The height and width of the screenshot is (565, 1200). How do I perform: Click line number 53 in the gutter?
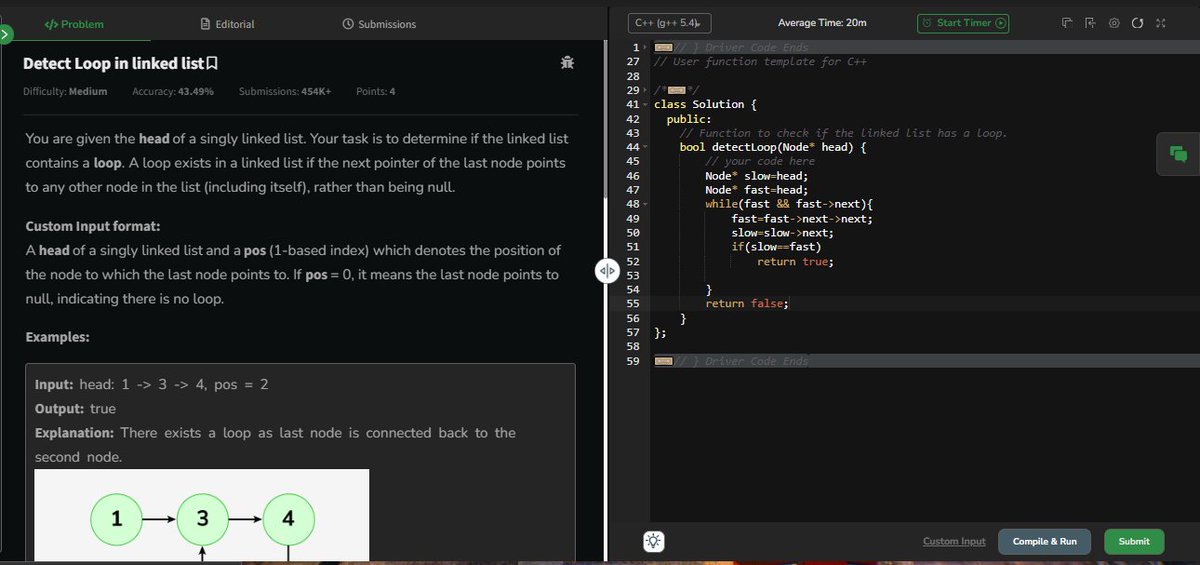click(x=632, y=276)
